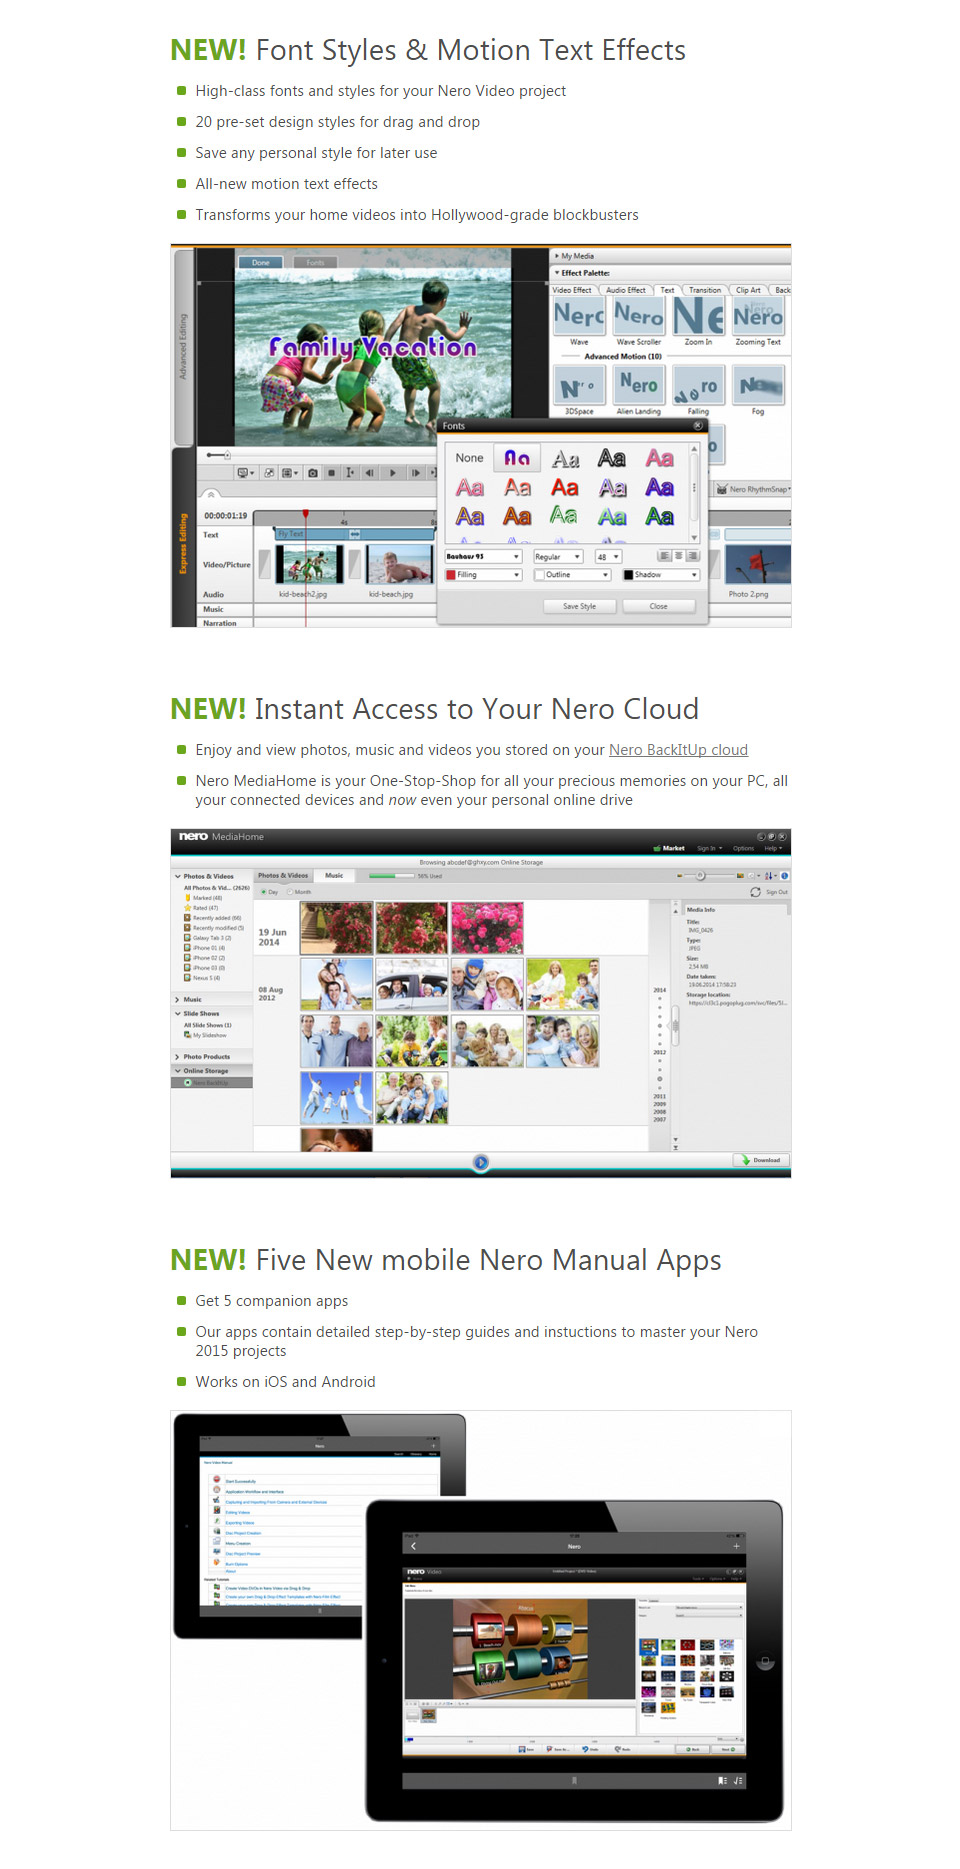Viewport: 960px width, 1869px height.
Task: Click the left-align text icon in Fonts dialog
Action: [664, 556]
